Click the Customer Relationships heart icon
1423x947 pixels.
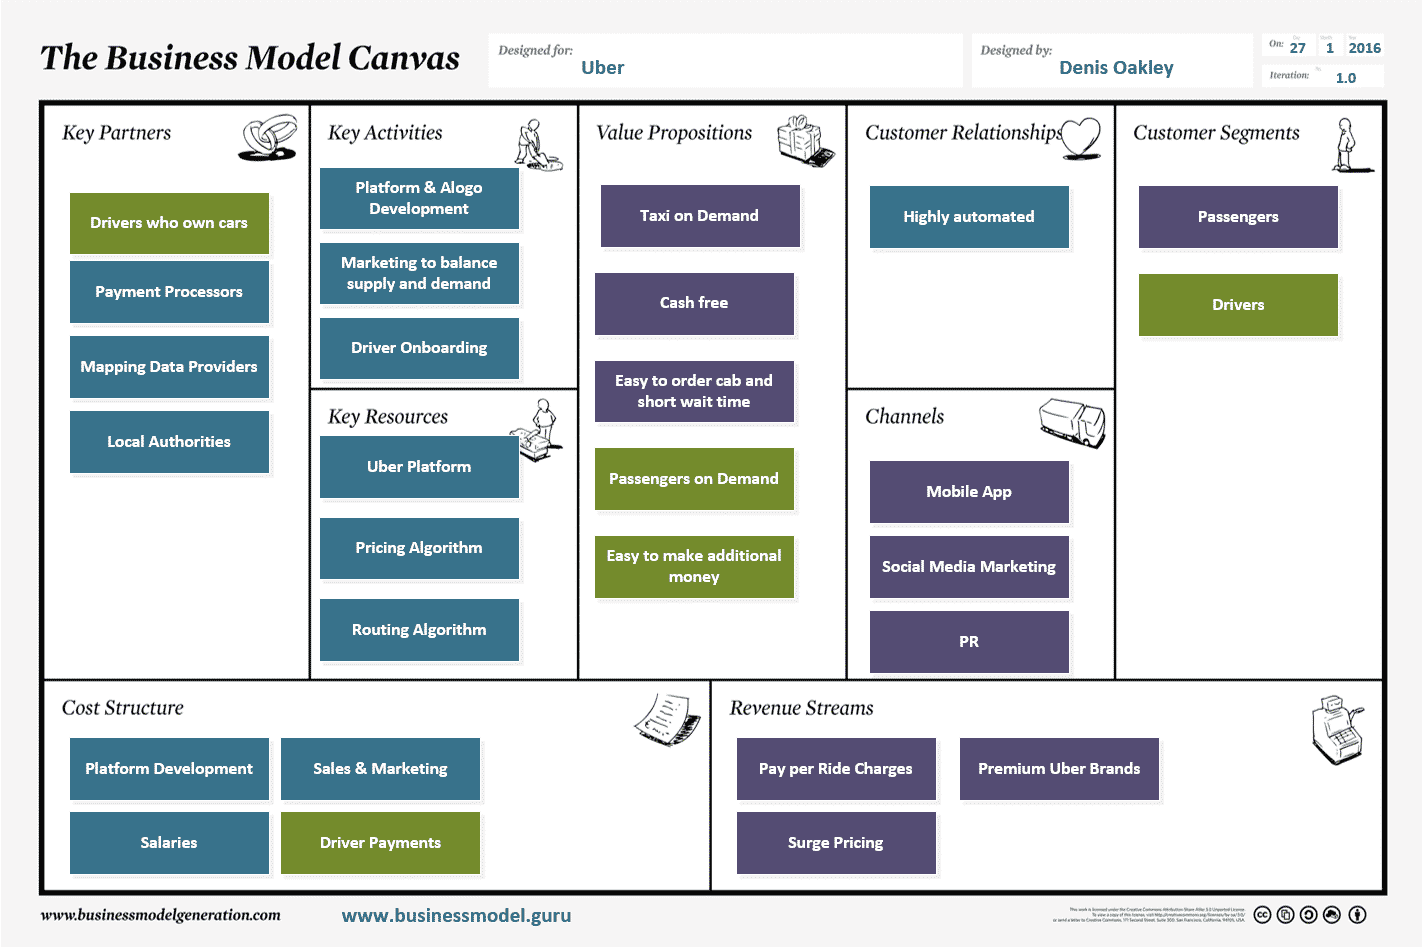[1080, 138]
